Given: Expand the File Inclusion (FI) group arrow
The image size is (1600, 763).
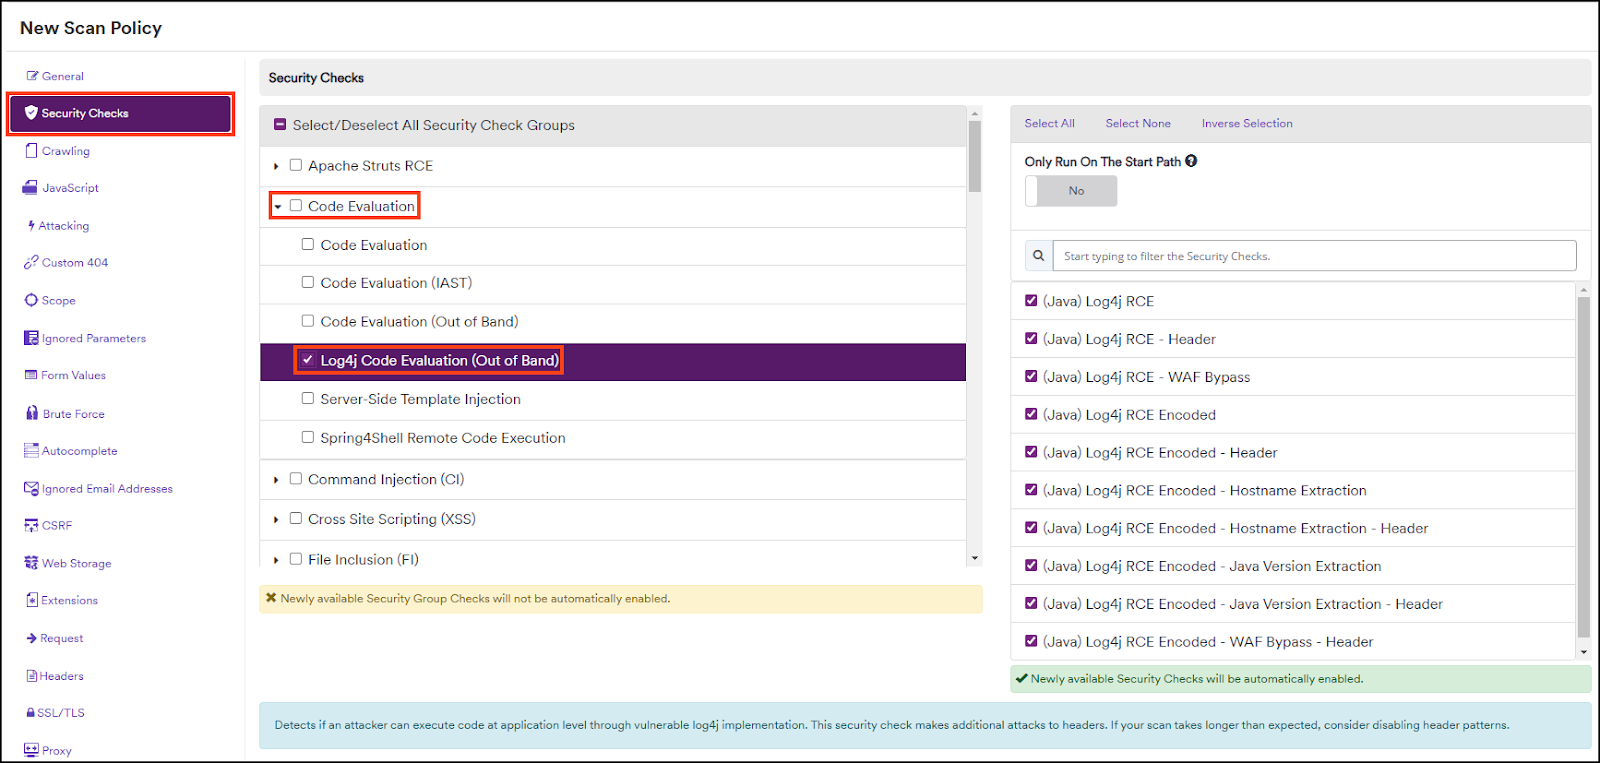Looking at the screenshot, I should click(276, 560).
